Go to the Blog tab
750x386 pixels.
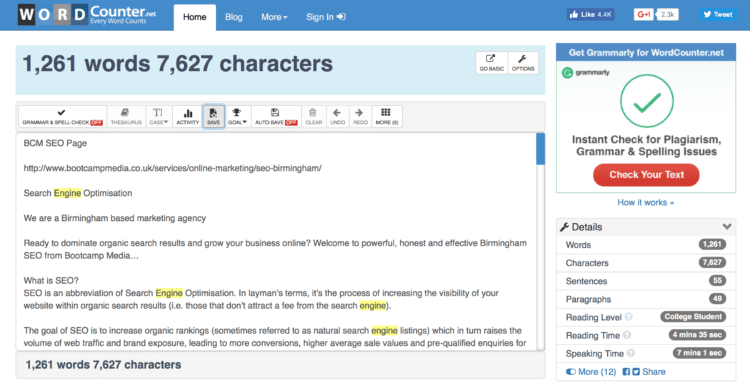233,17
